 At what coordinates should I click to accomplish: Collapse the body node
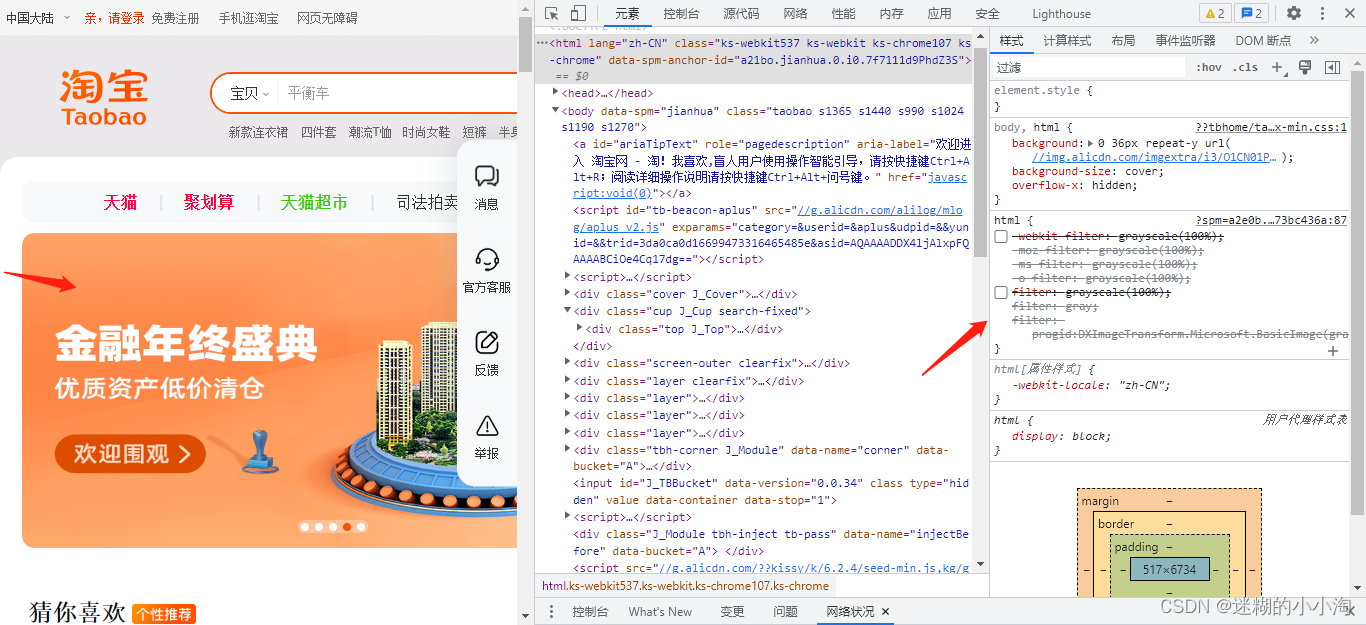556,110
